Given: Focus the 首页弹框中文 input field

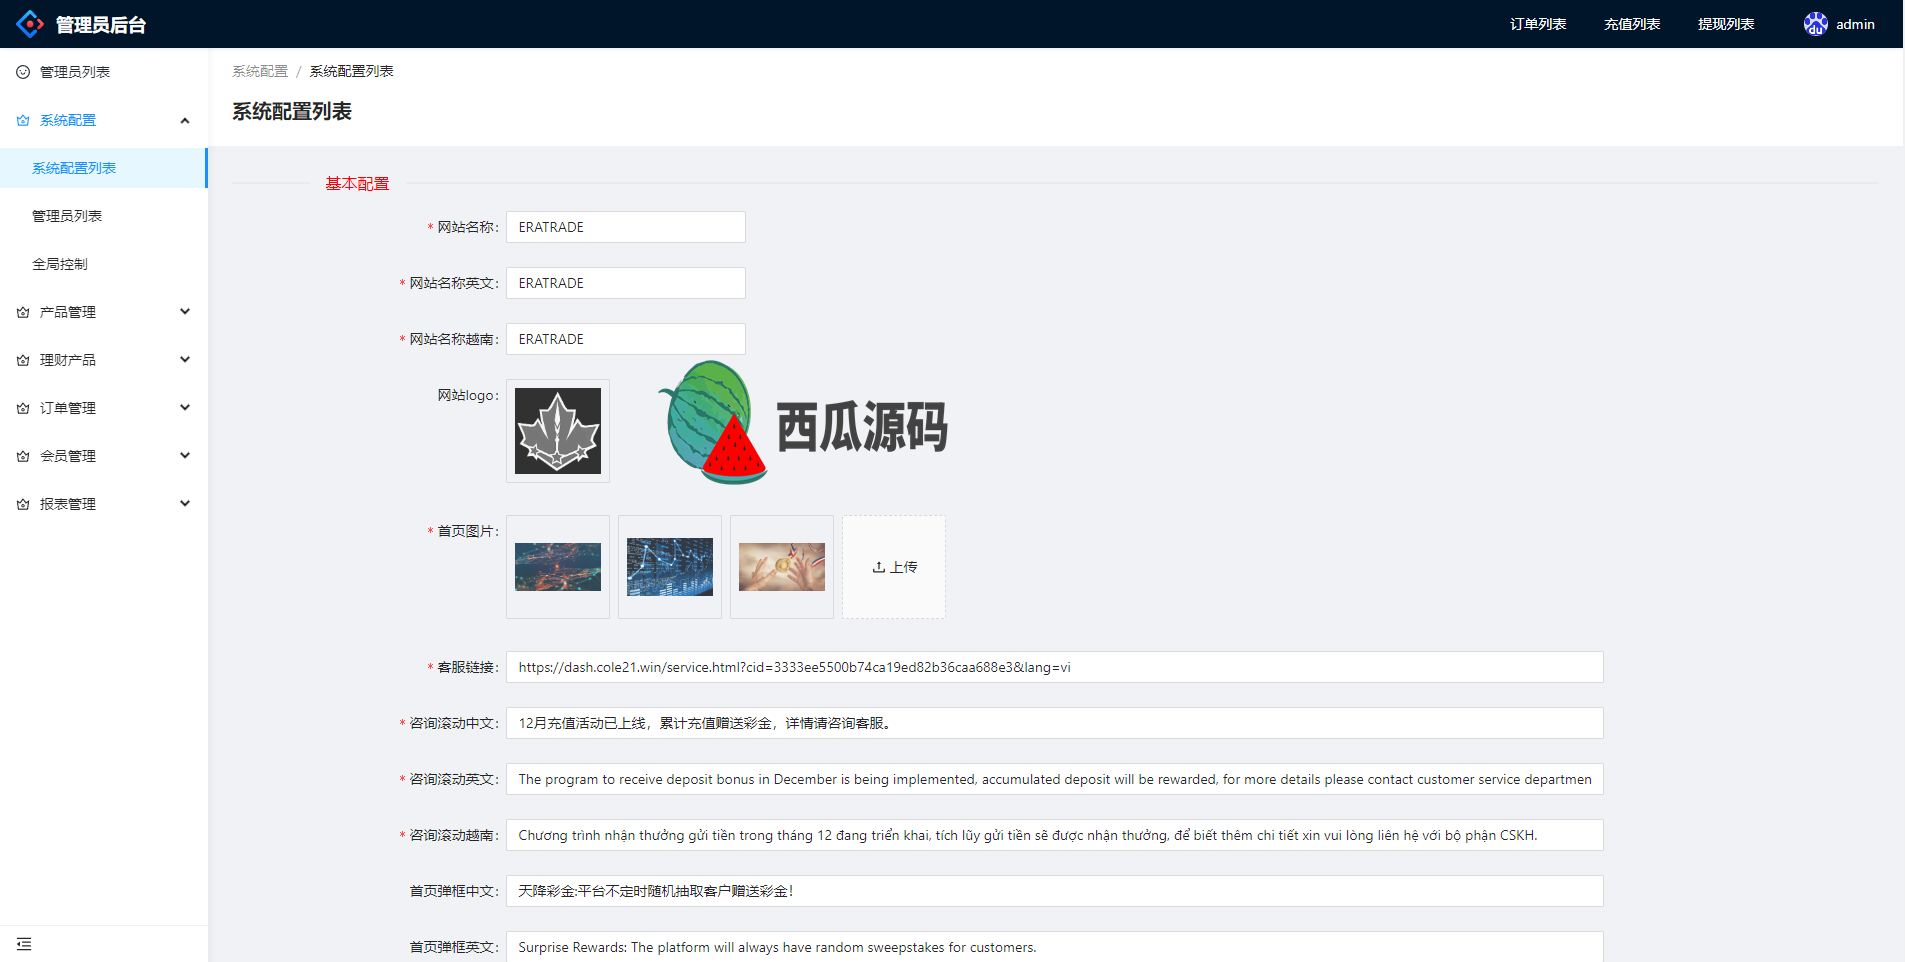Looking at the screenshot, I should [1055, 891].
